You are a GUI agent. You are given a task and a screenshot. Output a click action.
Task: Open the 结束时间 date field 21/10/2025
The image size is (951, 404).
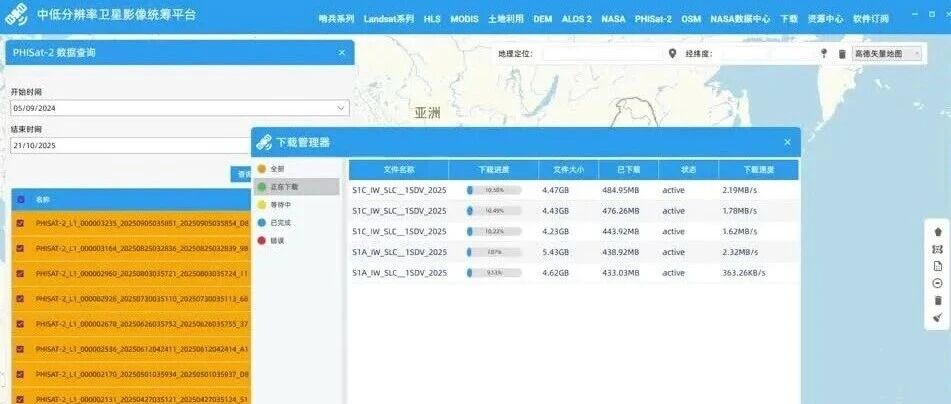[132, 146]
